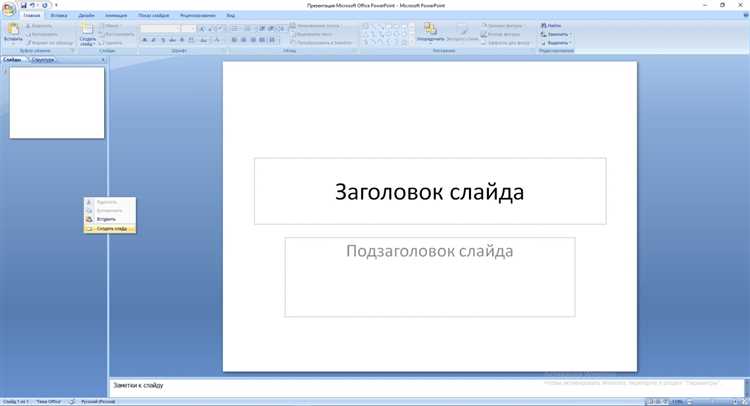Open Заливка фигуры dropdown

(x=502, y=25)
